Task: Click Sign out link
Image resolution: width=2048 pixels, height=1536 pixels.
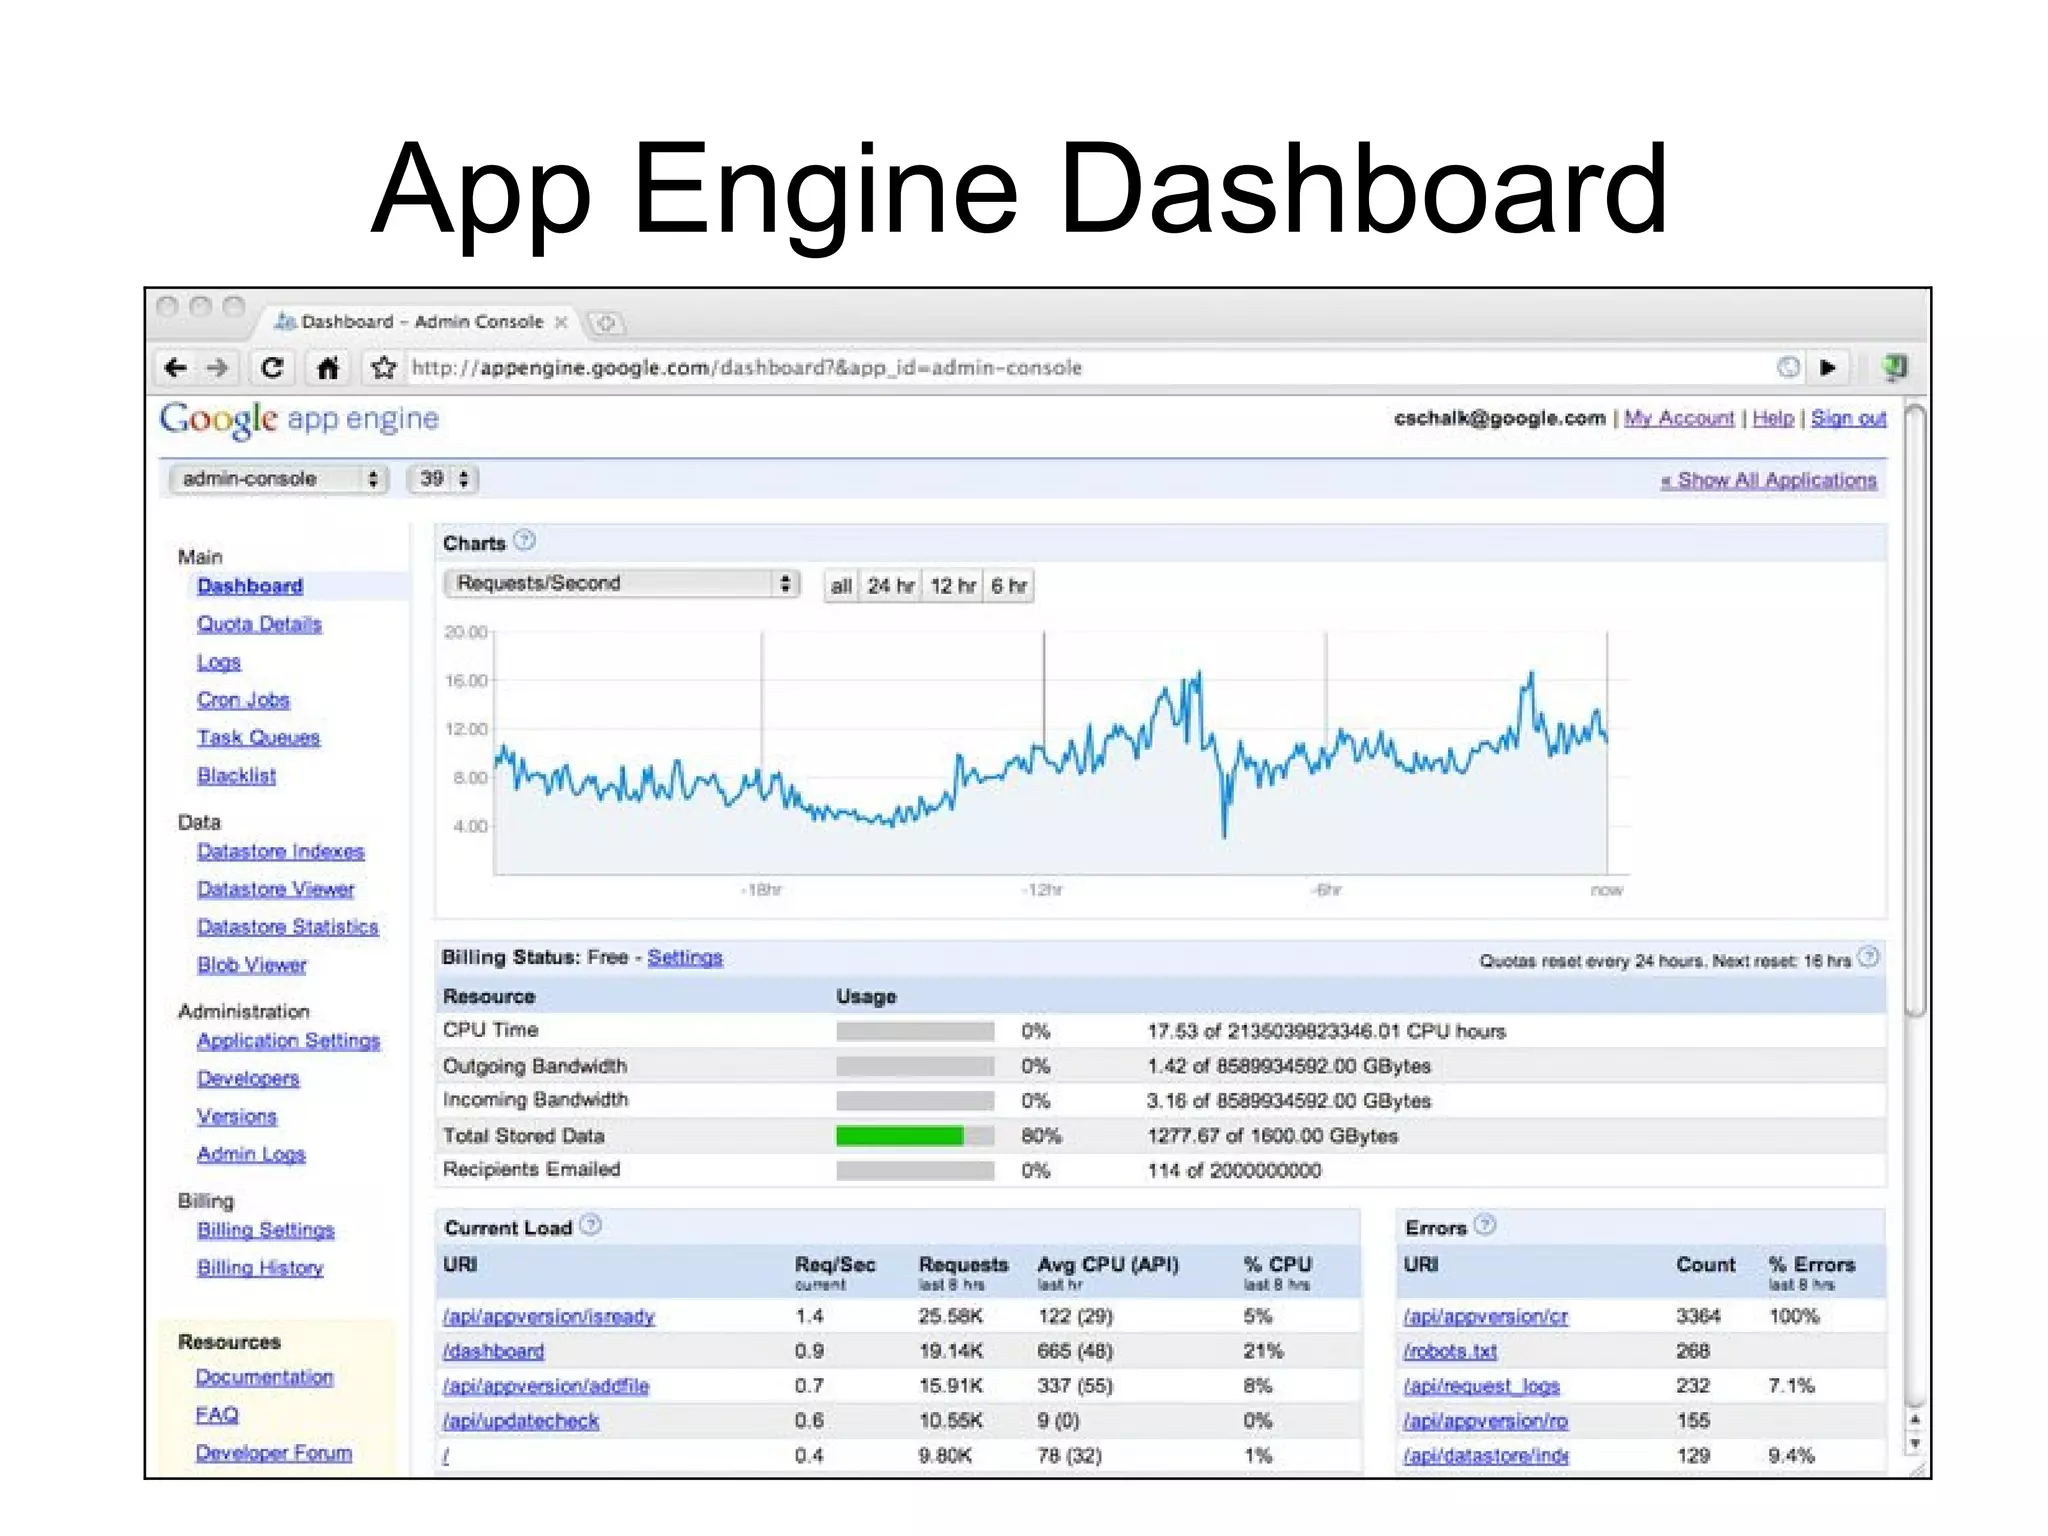Action: [1848, 418]
